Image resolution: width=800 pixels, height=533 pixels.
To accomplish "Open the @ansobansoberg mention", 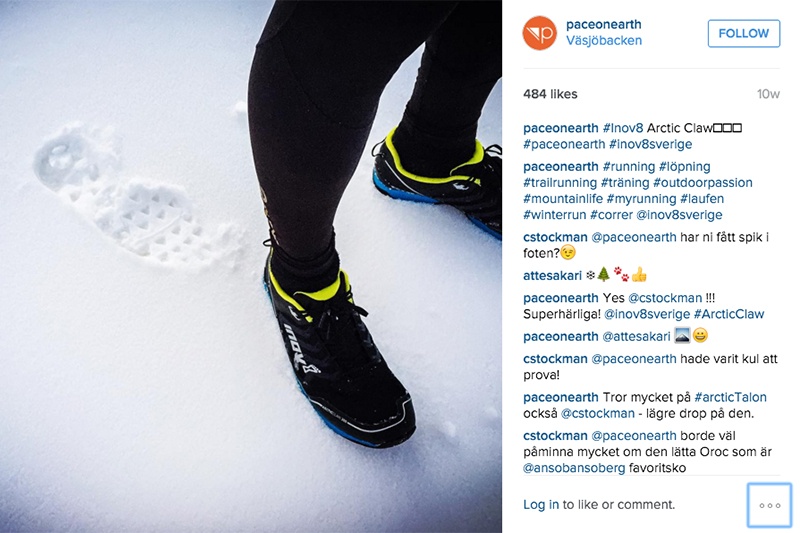I will point(574,468).
